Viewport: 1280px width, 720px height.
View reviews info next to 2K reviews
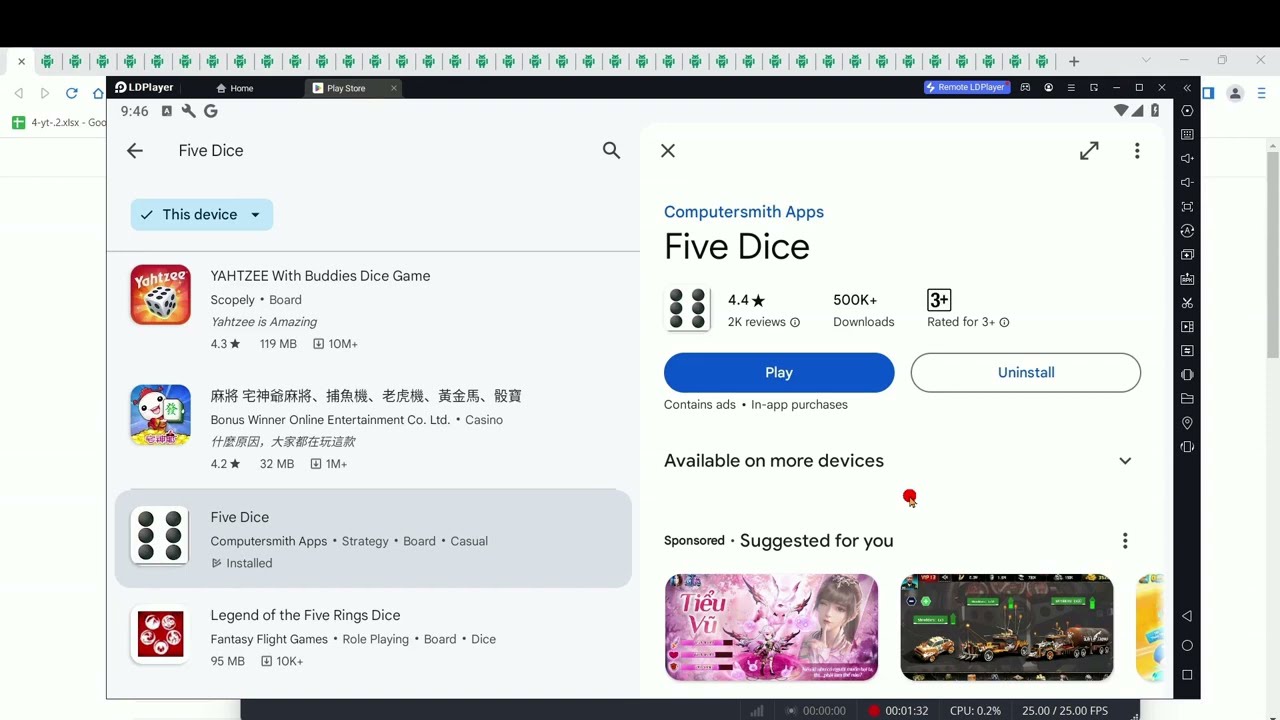click(795, 322)
